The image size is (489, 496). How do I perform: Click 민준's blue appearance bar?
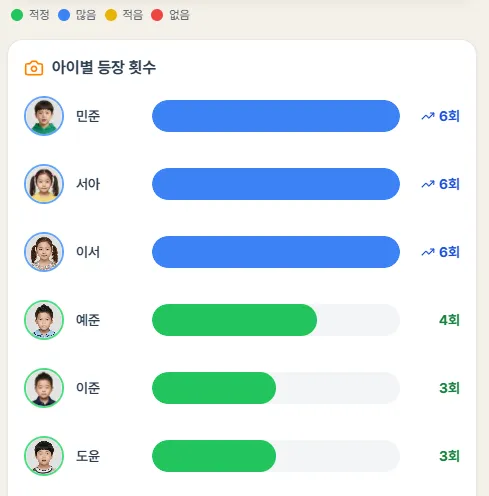pos(276,116)
